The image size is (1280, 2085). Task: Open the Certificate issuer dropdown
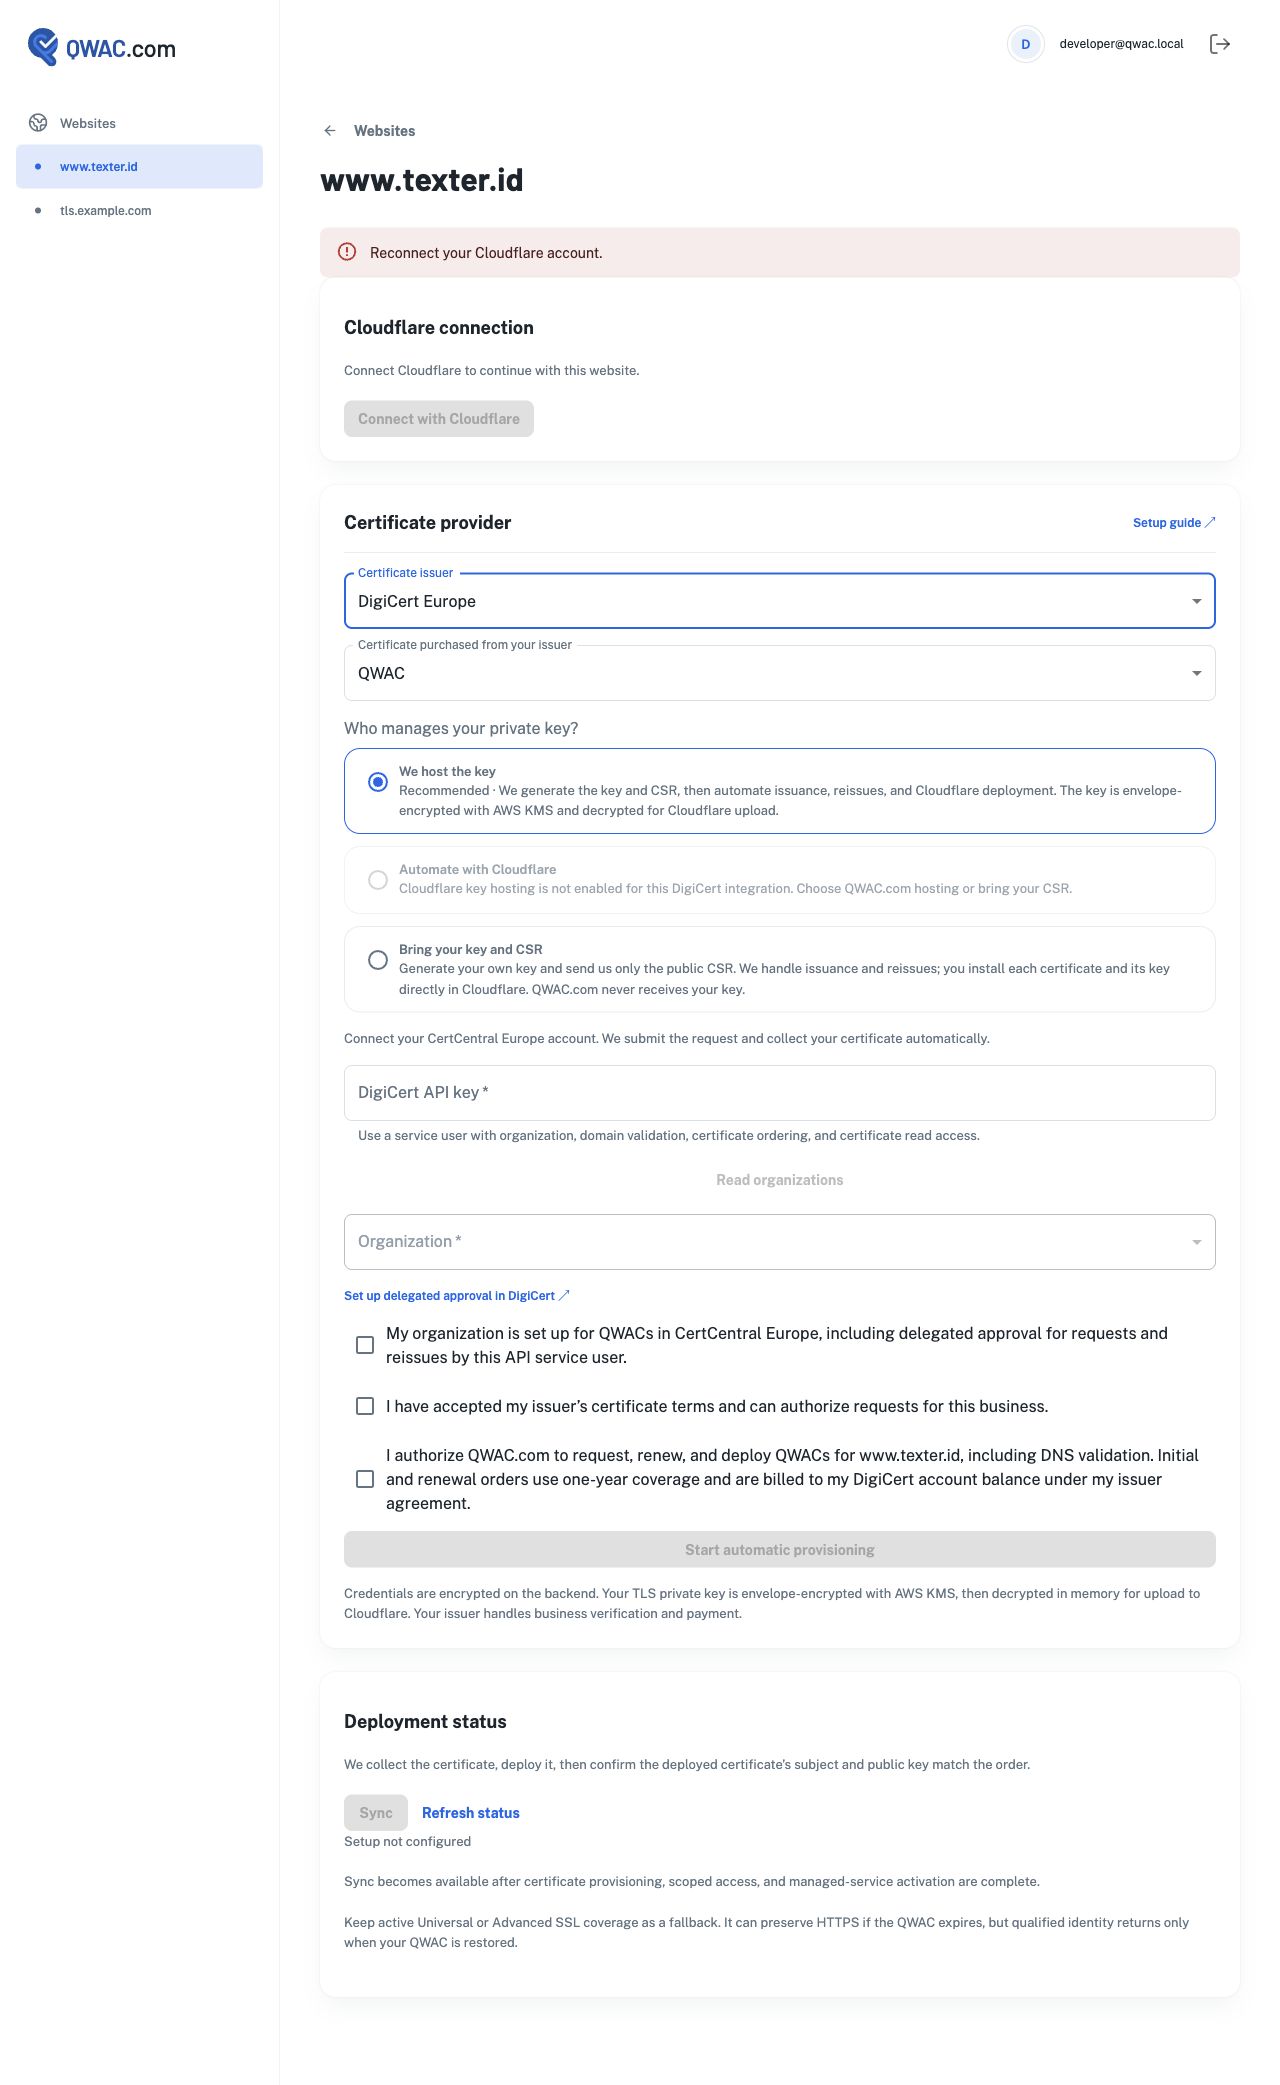click(780, 601)
